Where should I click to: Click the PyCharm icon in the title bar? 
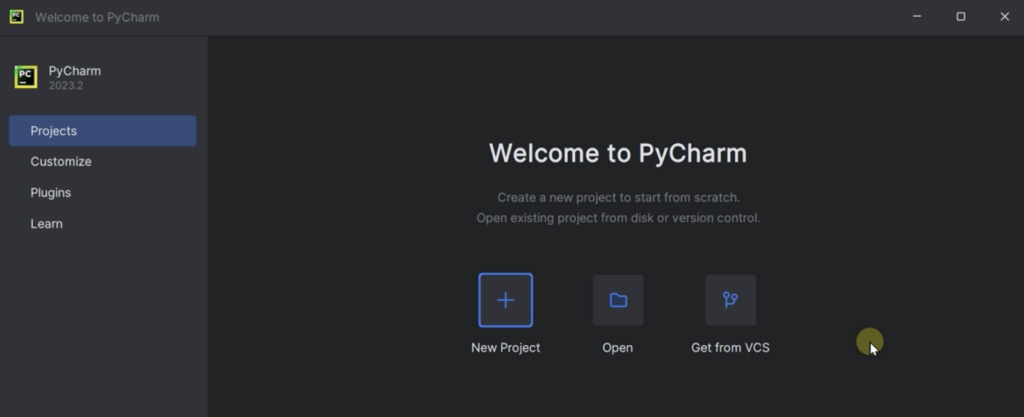coord(16,17)
